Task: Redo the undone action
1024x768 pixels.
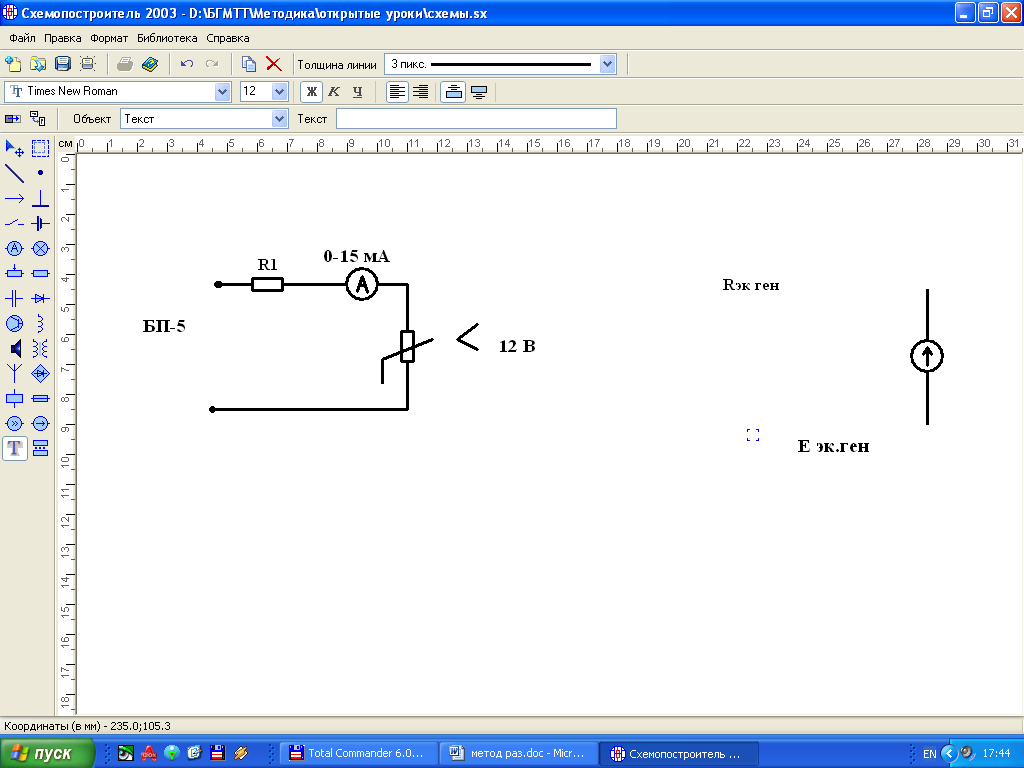Action: 212,64
